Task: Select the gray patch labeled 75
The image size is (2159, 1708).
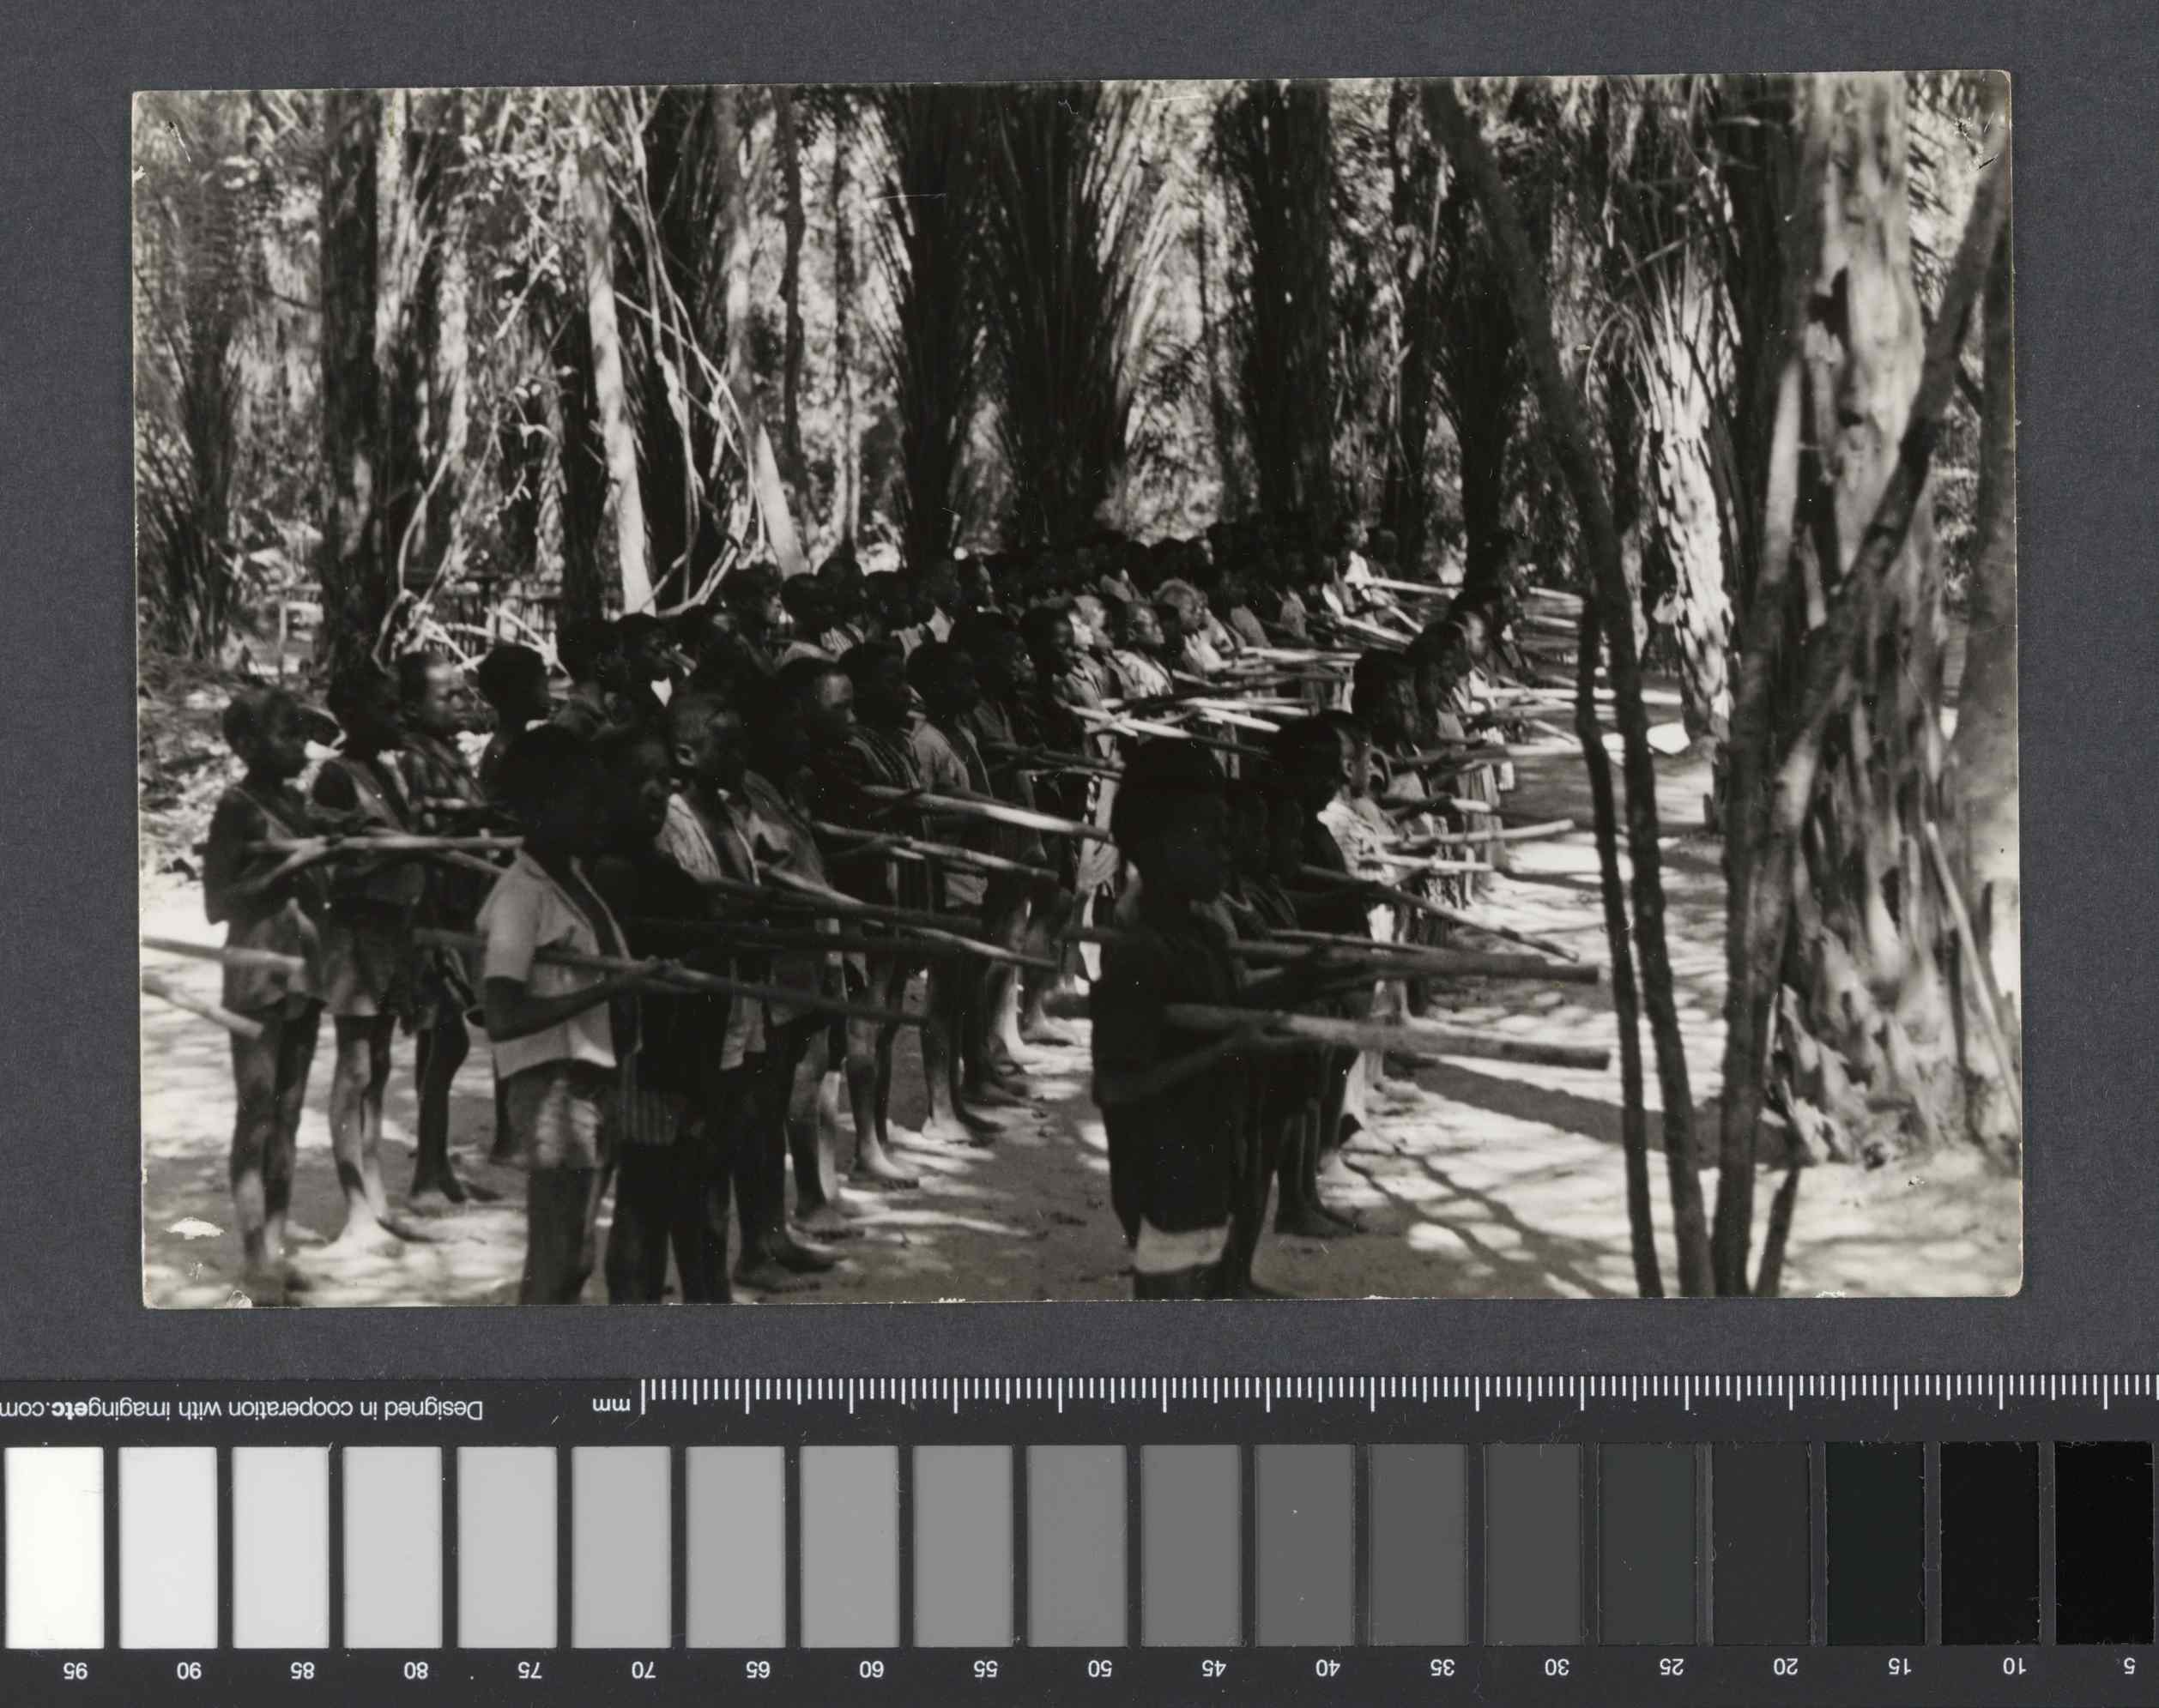Action: tap(507, 1548)
